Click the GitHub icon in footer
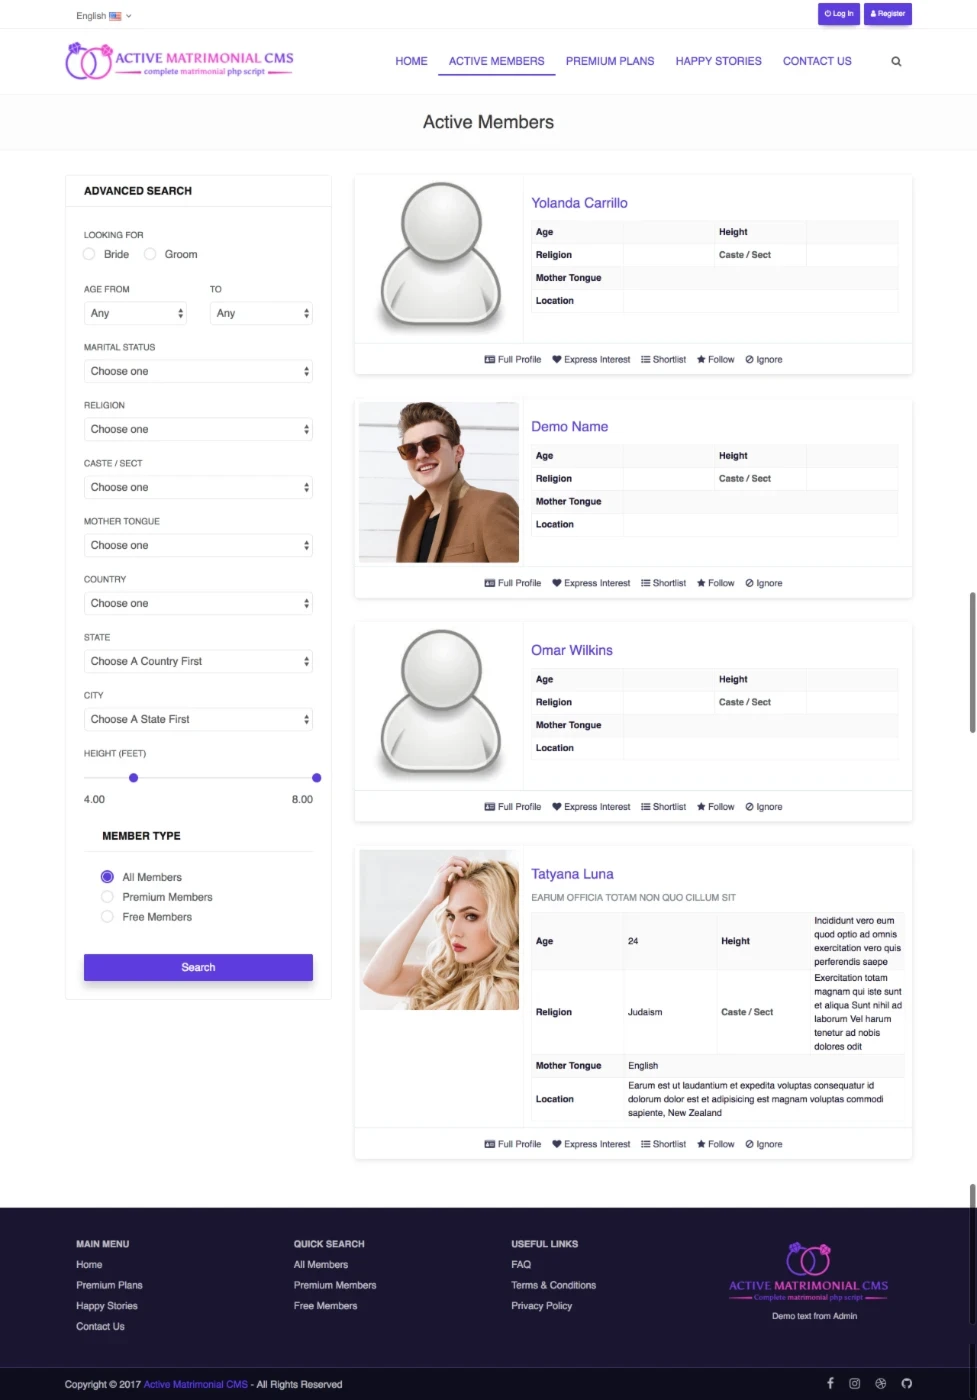Screen dimensions: 977x1400 pos(907,1383)
